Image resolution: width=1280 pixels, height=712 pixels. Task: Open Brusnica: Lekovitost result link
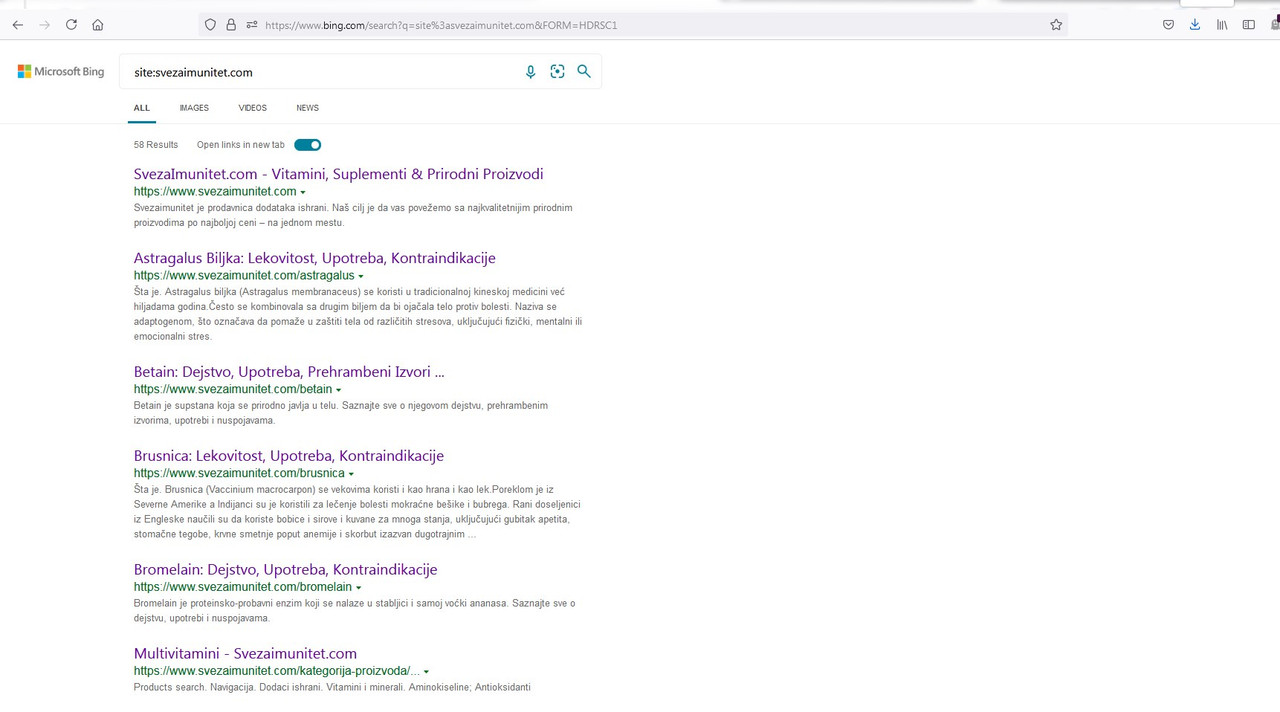click(x=289, y=456)
